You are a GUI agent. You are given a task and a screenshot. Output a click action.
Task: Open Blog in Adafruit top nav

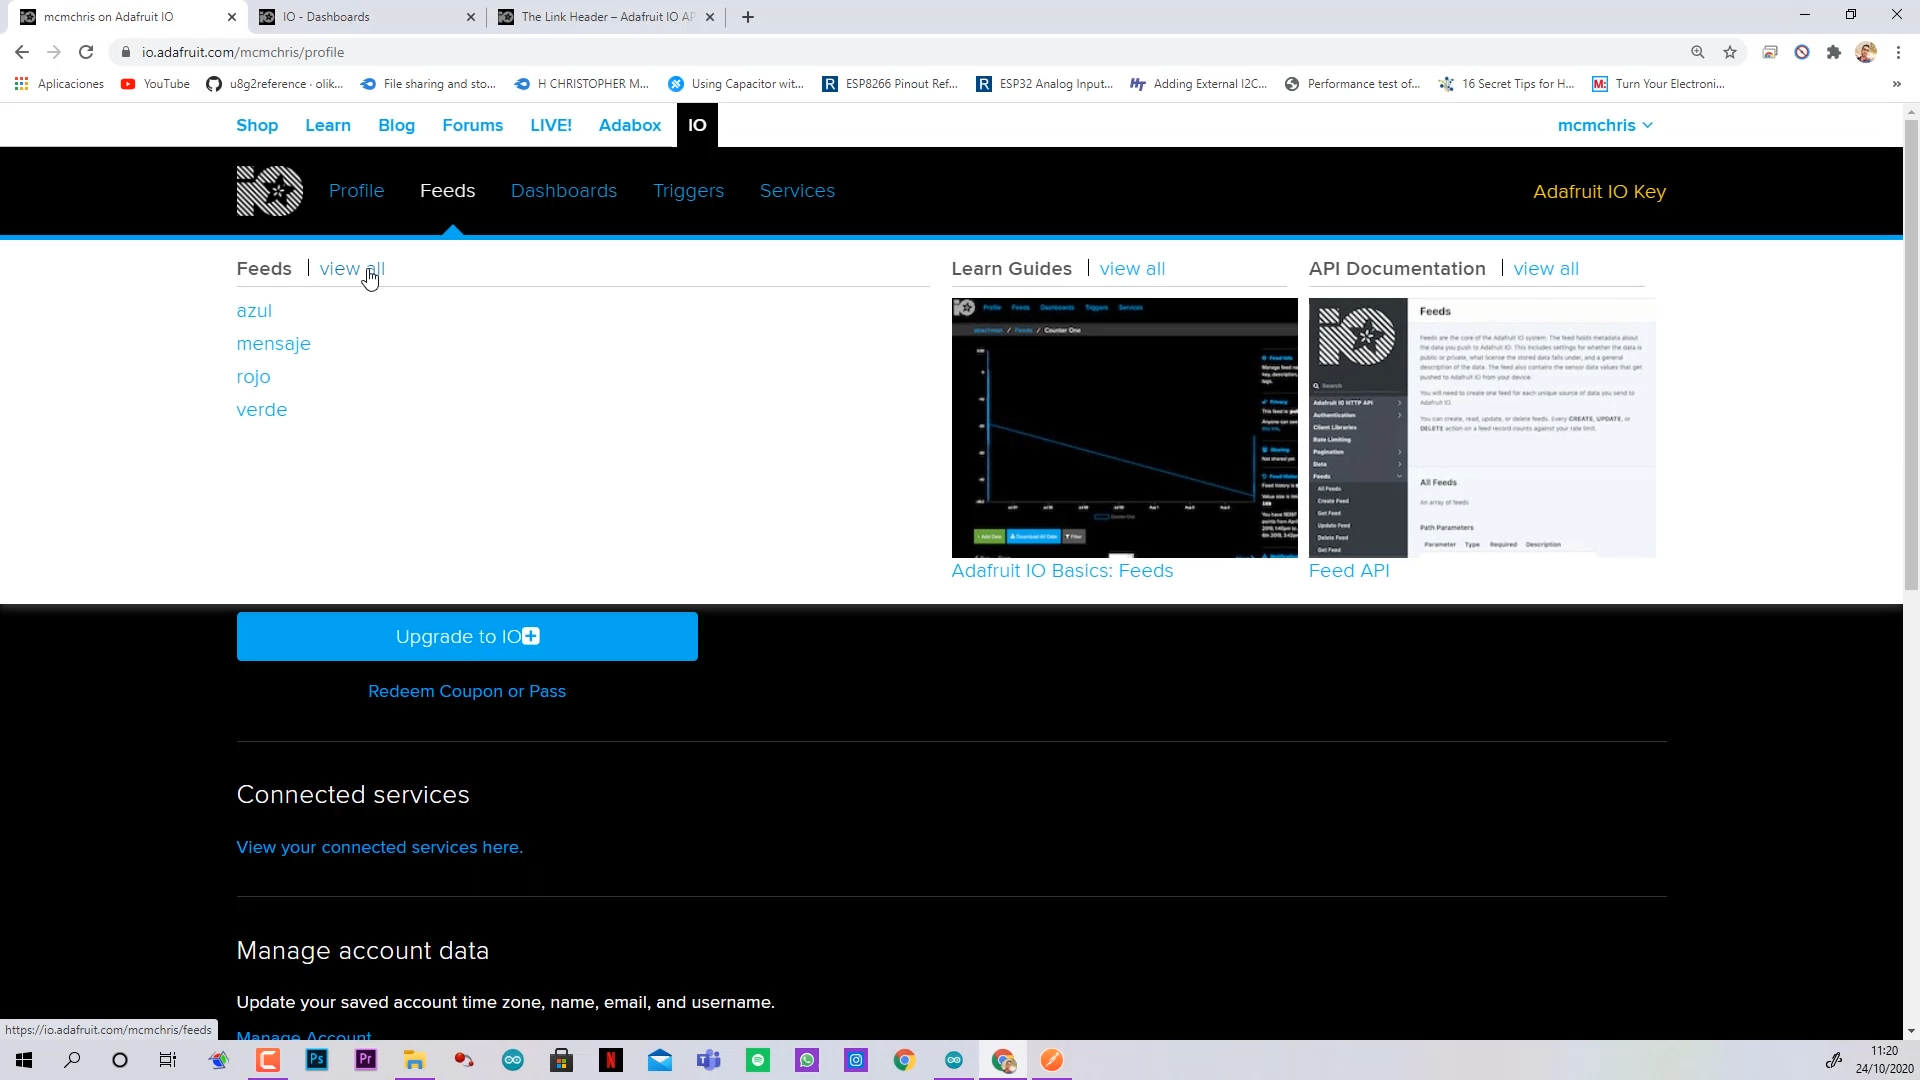396,125
